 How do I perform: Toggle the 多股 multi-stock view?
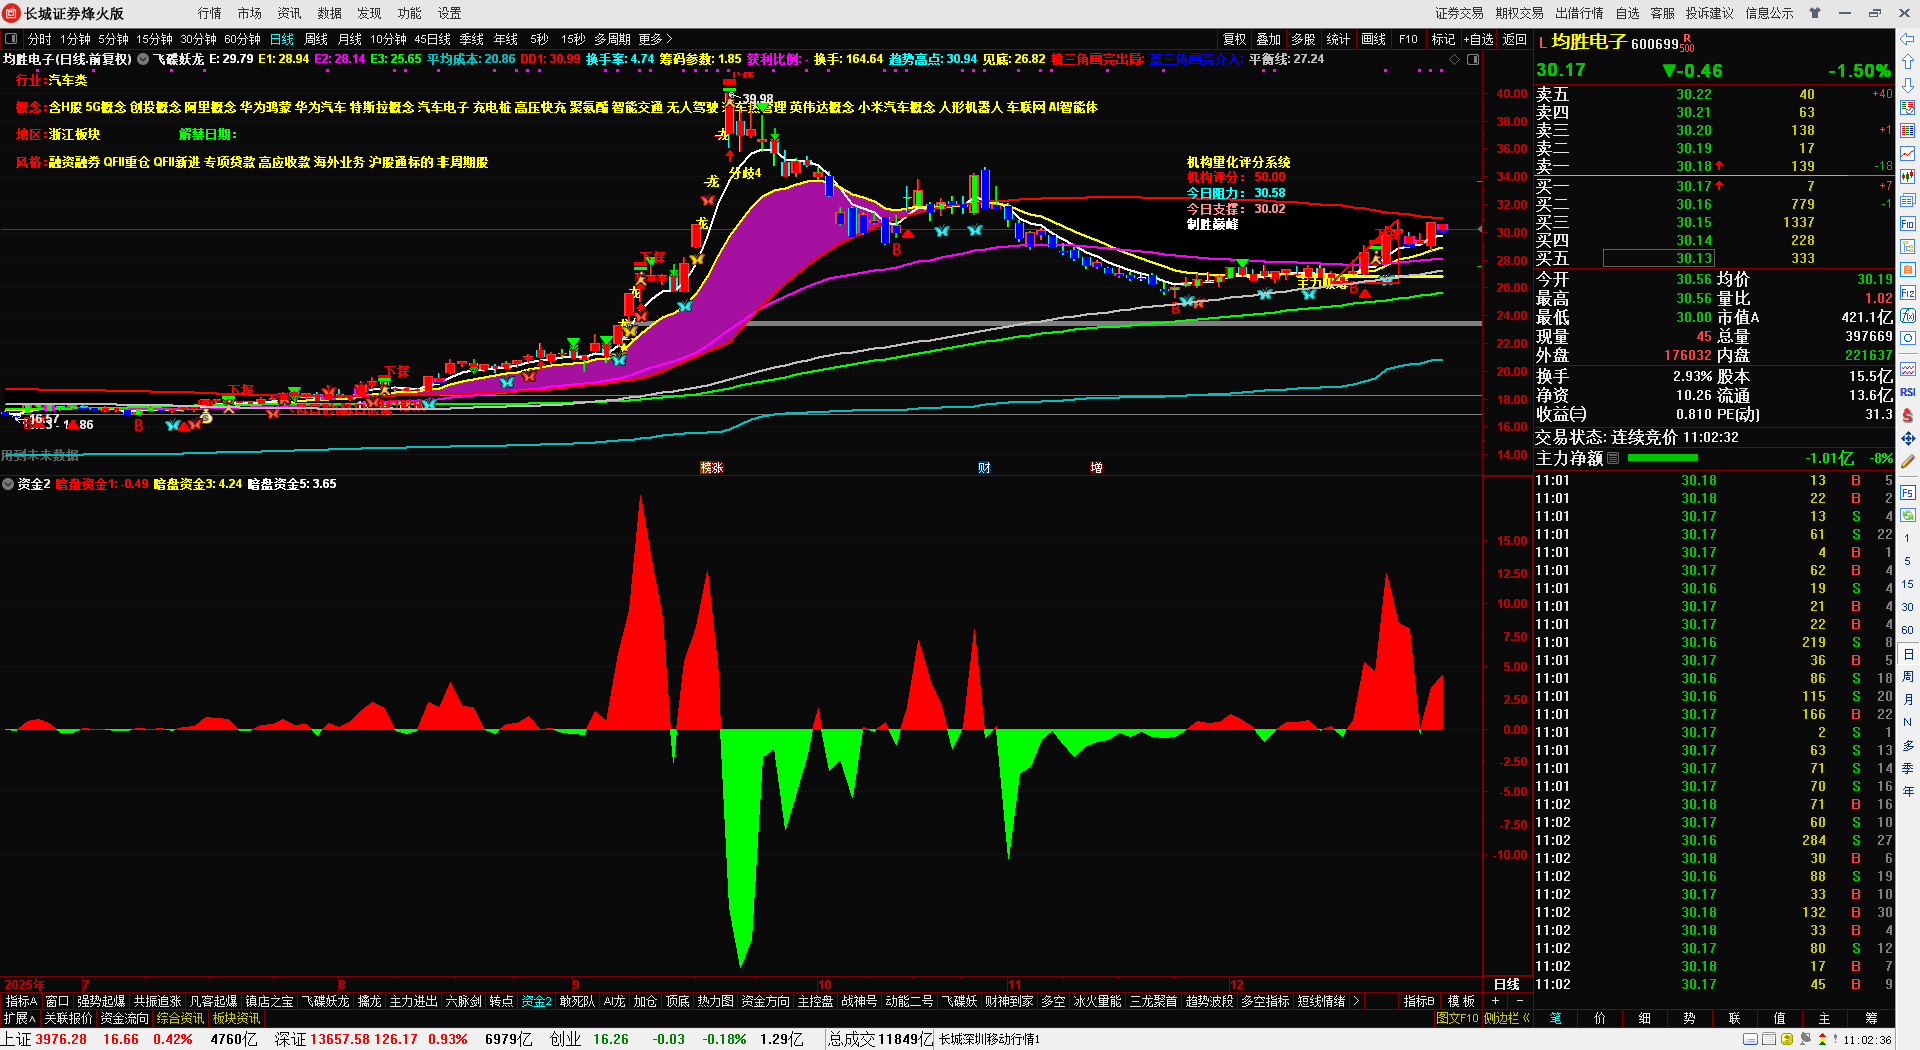1303,39
